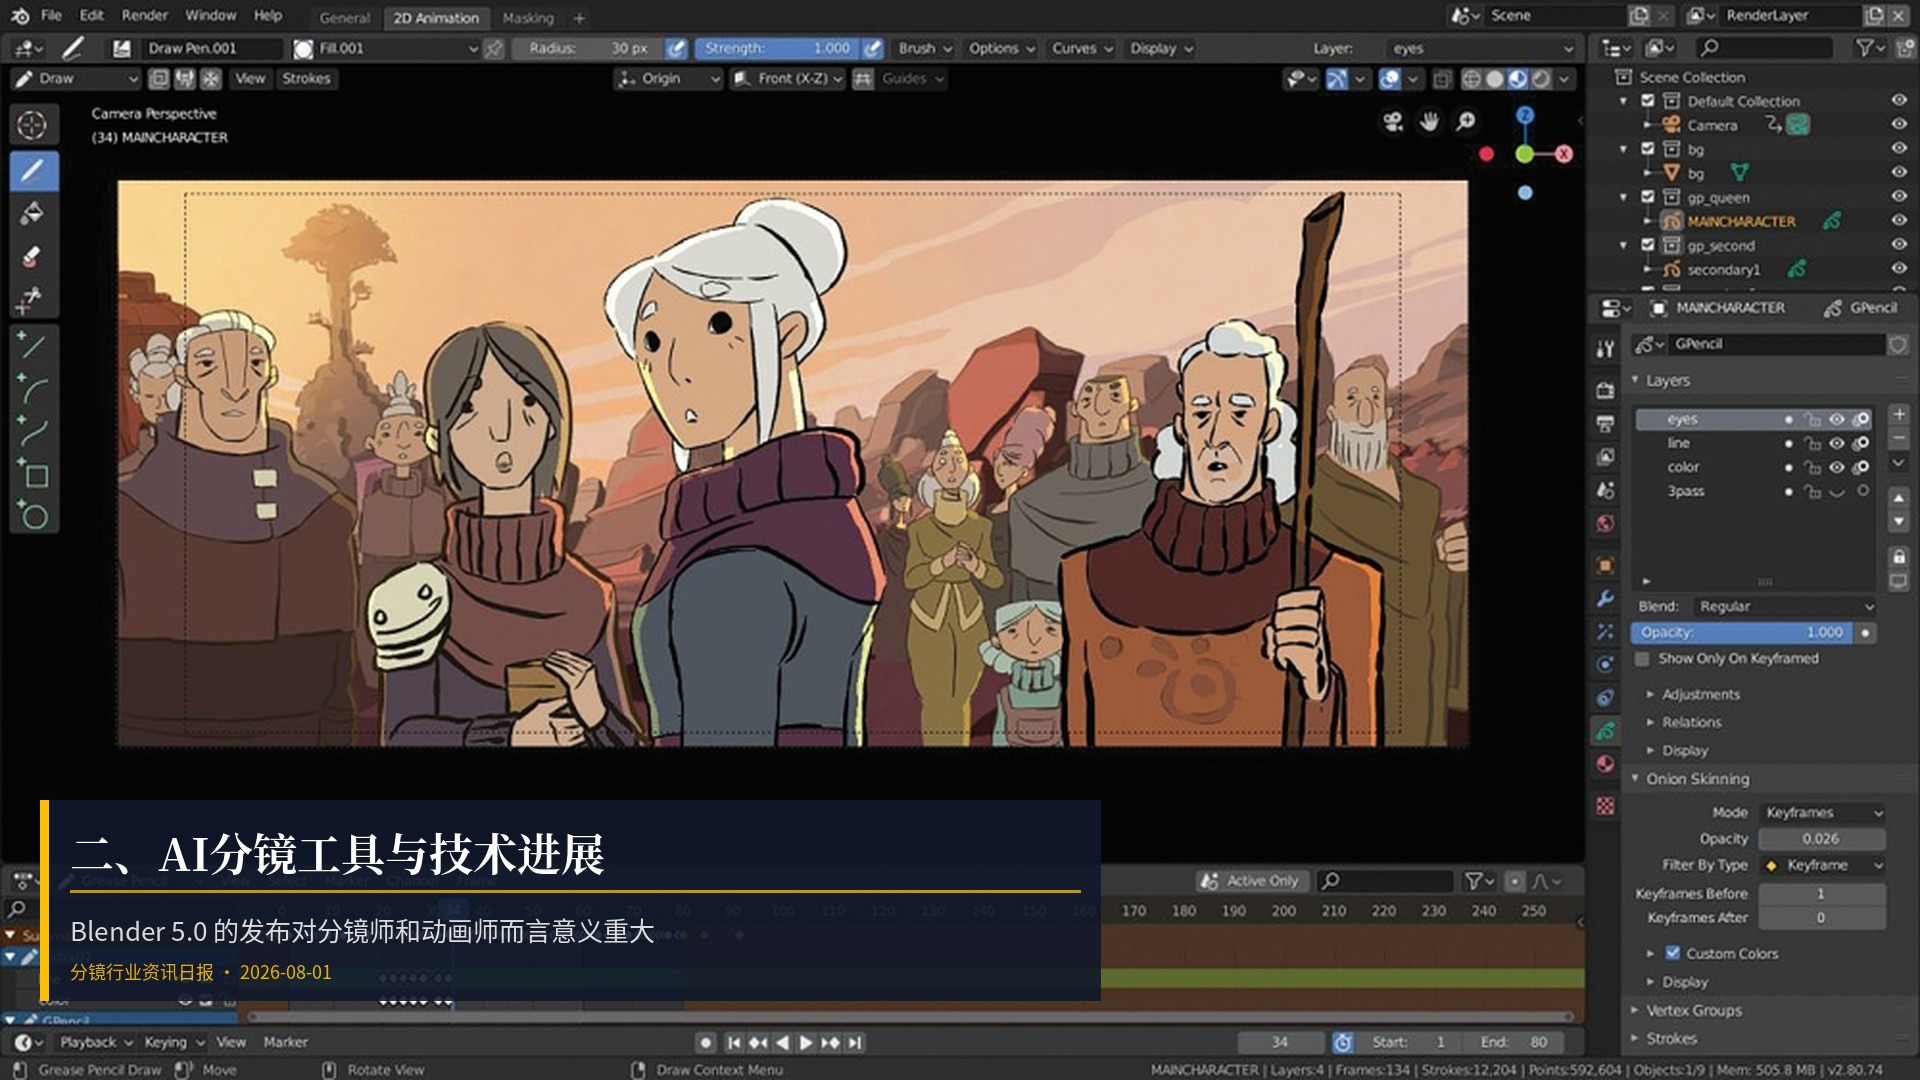
Task: Click the zoom magnifier icon in viewport
Action: coord(1466,122)
